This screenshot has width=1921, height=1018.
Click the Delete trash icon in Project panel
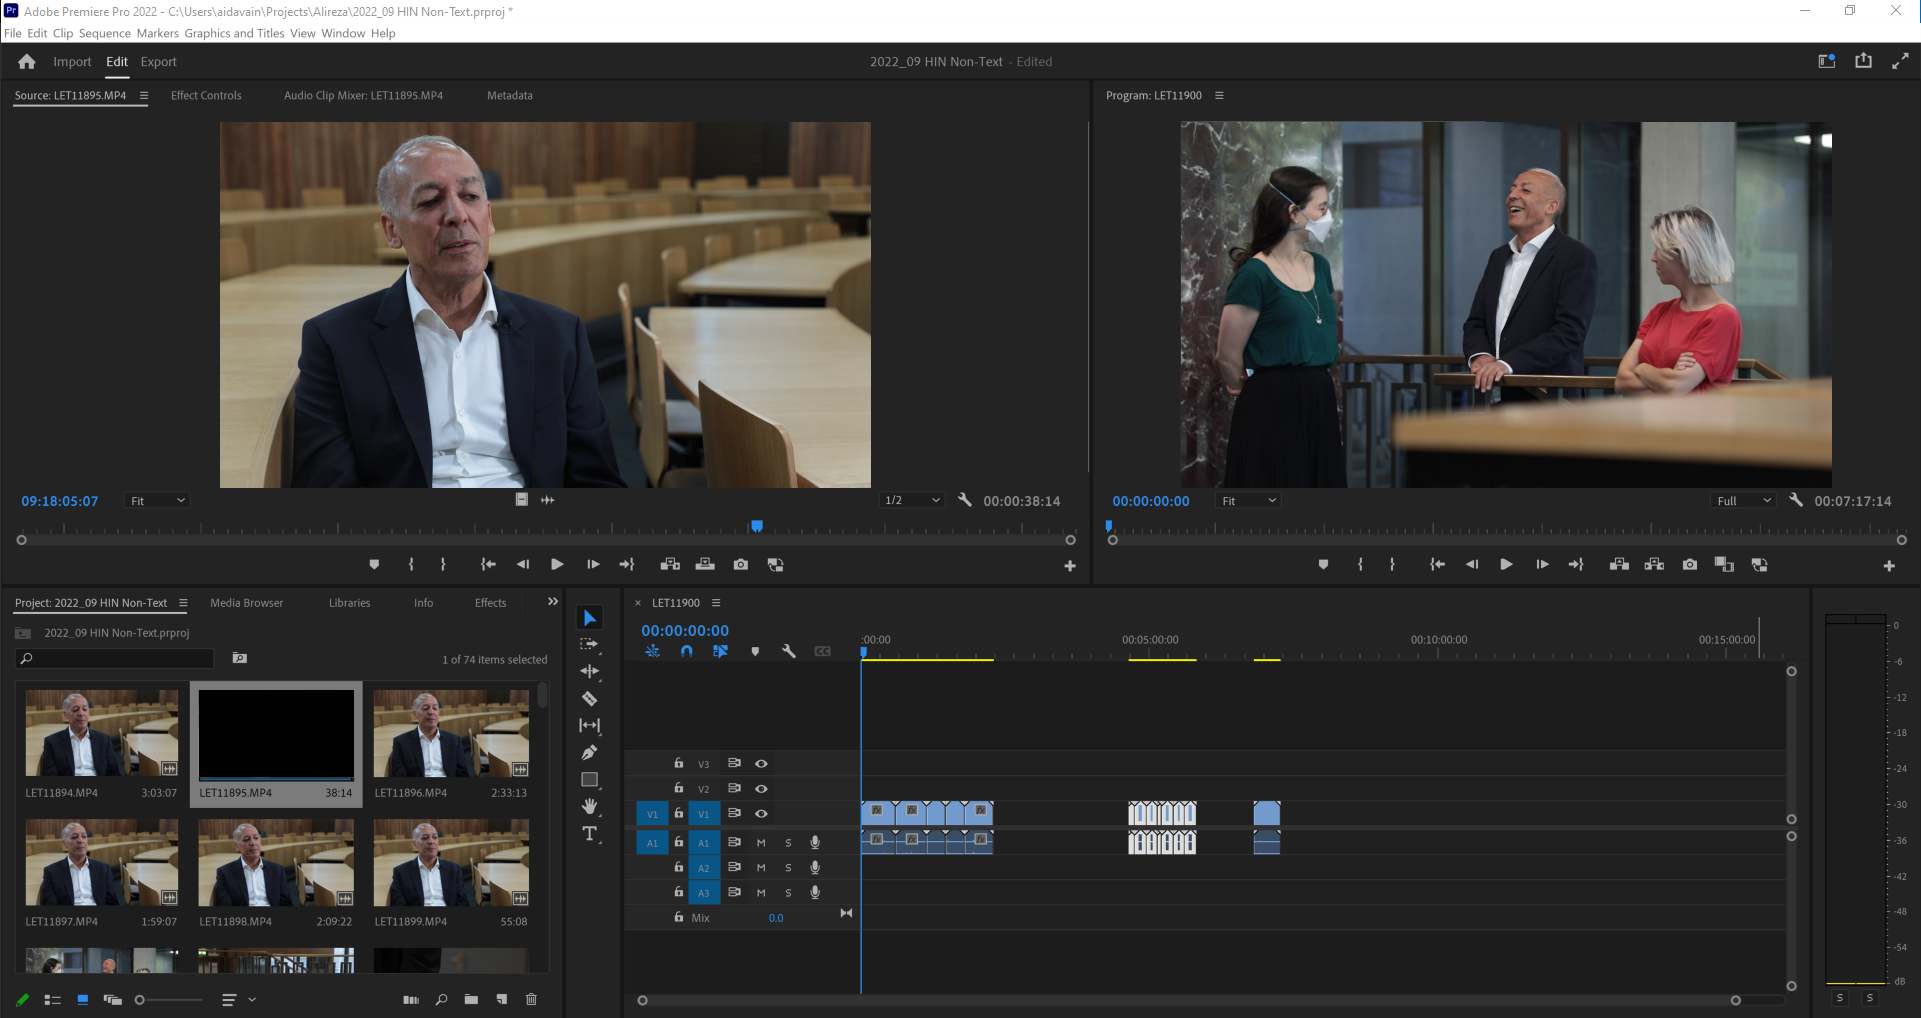click(x=531, y=999)
